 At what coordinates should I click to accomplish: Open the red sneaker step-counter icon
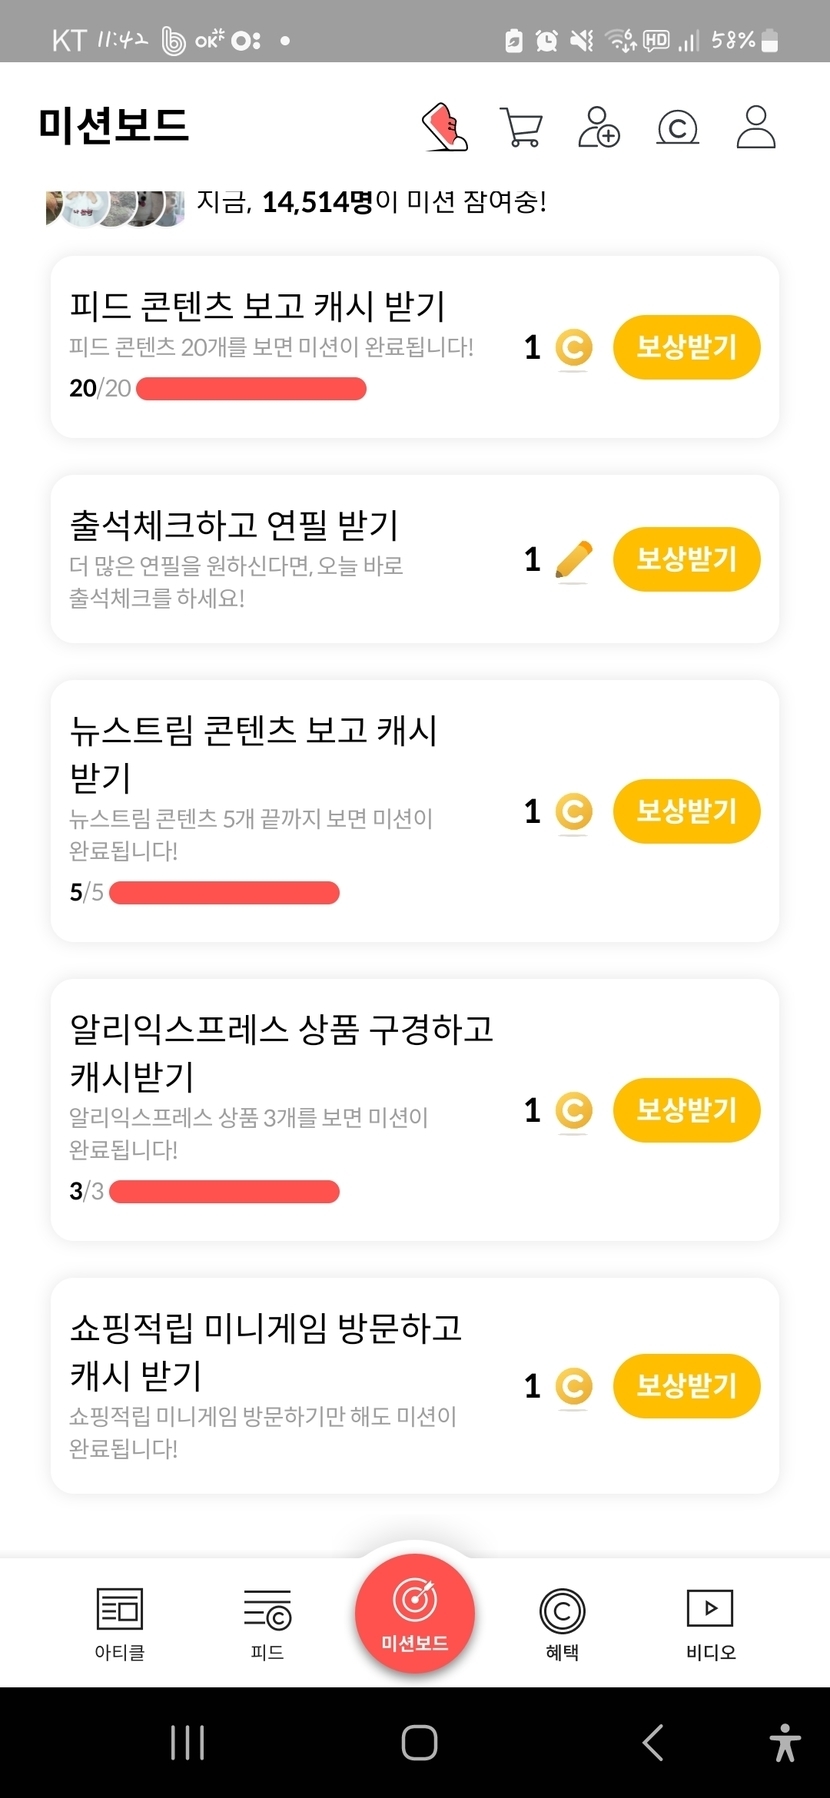tap(446, 127)
